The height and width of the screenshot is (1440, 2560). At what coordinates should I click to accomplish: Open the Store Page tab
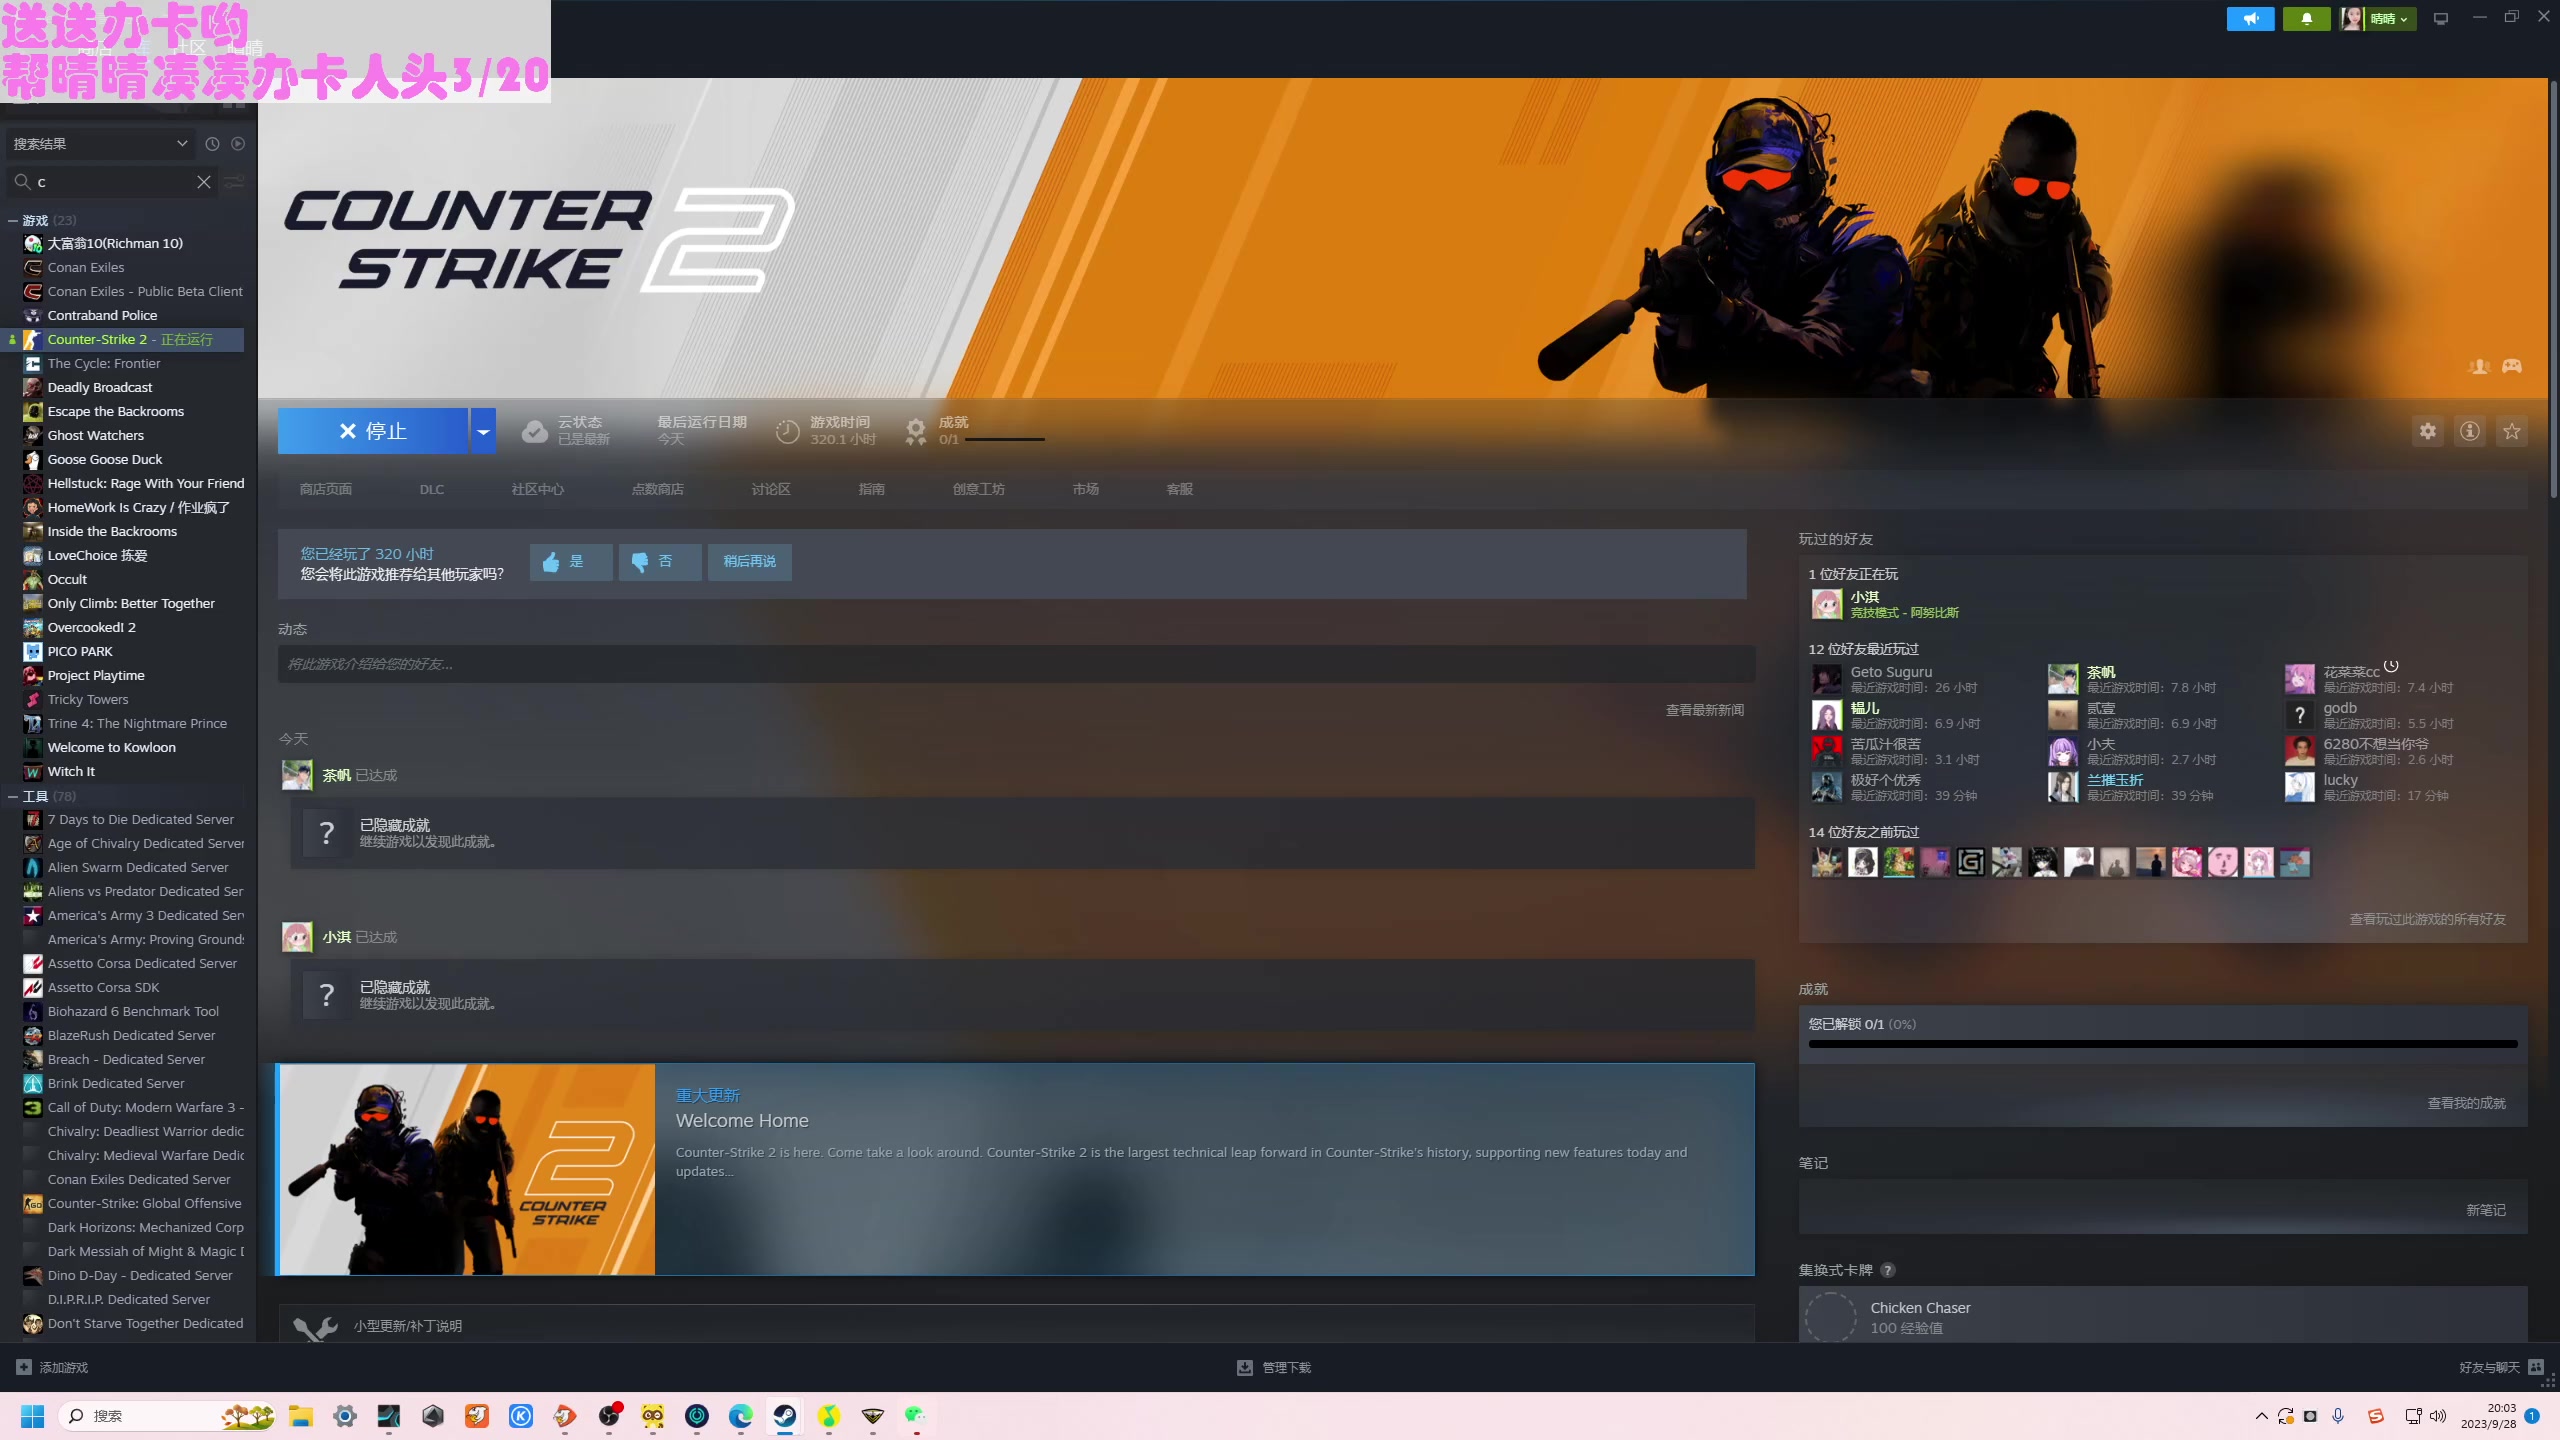(x=326, y=489)
